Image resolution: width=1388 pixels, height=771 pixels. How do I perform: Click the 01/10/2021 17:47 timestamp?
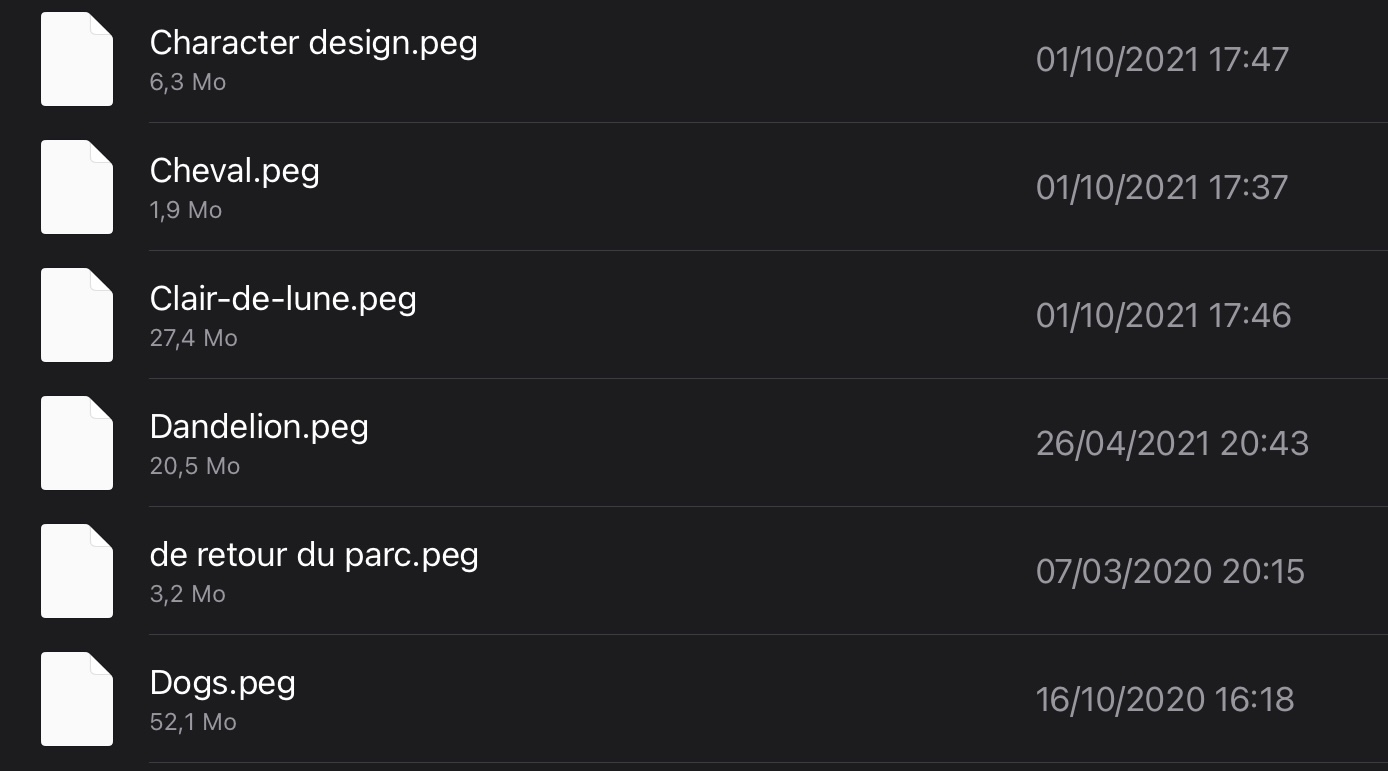[x=1162, y=59]
